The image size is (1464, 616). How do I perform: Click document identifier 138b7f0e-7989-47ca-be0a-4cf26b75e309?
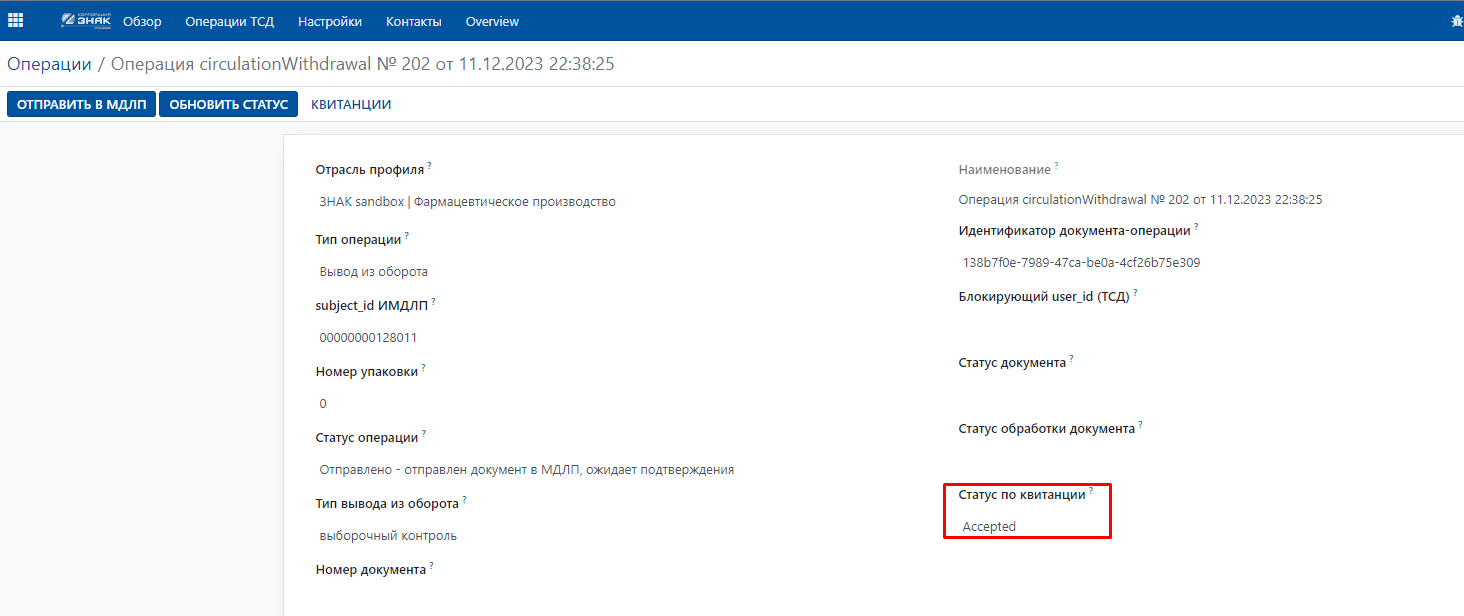click(1081, 263)
